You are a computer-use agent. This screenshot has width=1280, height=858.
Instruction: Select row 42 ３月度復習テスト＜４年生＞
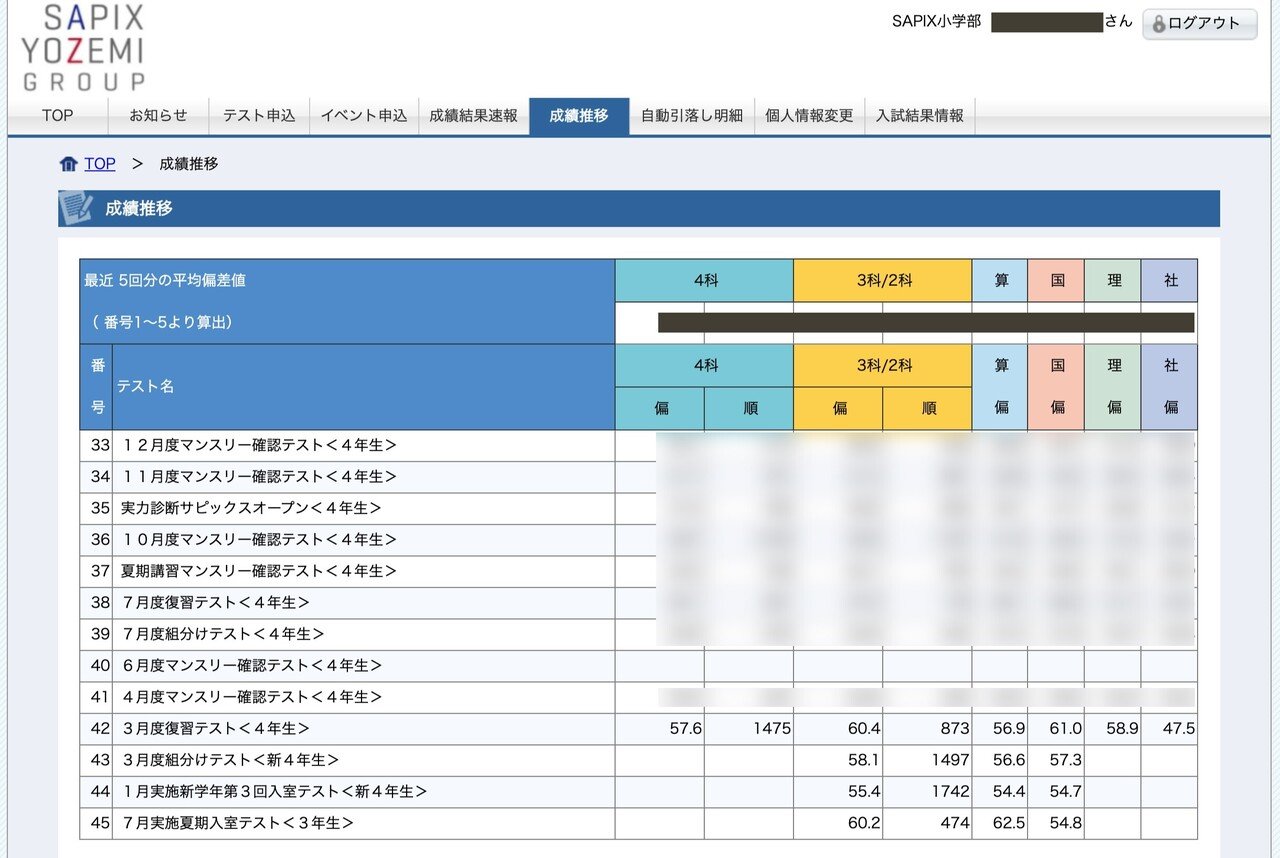click(216, 729)
